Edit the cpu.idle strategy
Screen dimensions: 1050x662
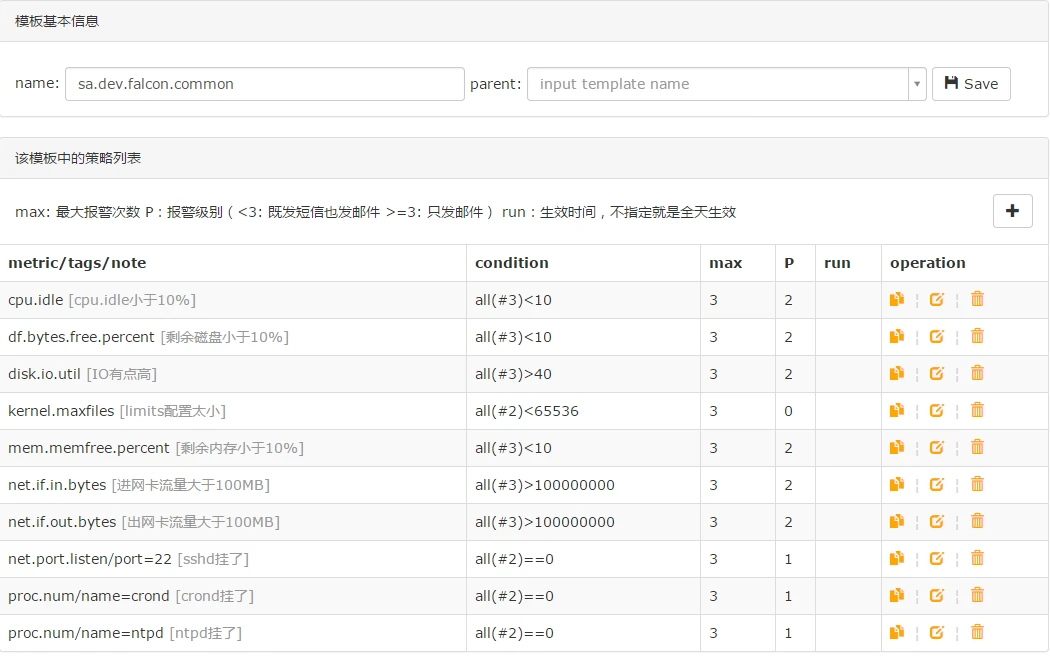point(937,299)
